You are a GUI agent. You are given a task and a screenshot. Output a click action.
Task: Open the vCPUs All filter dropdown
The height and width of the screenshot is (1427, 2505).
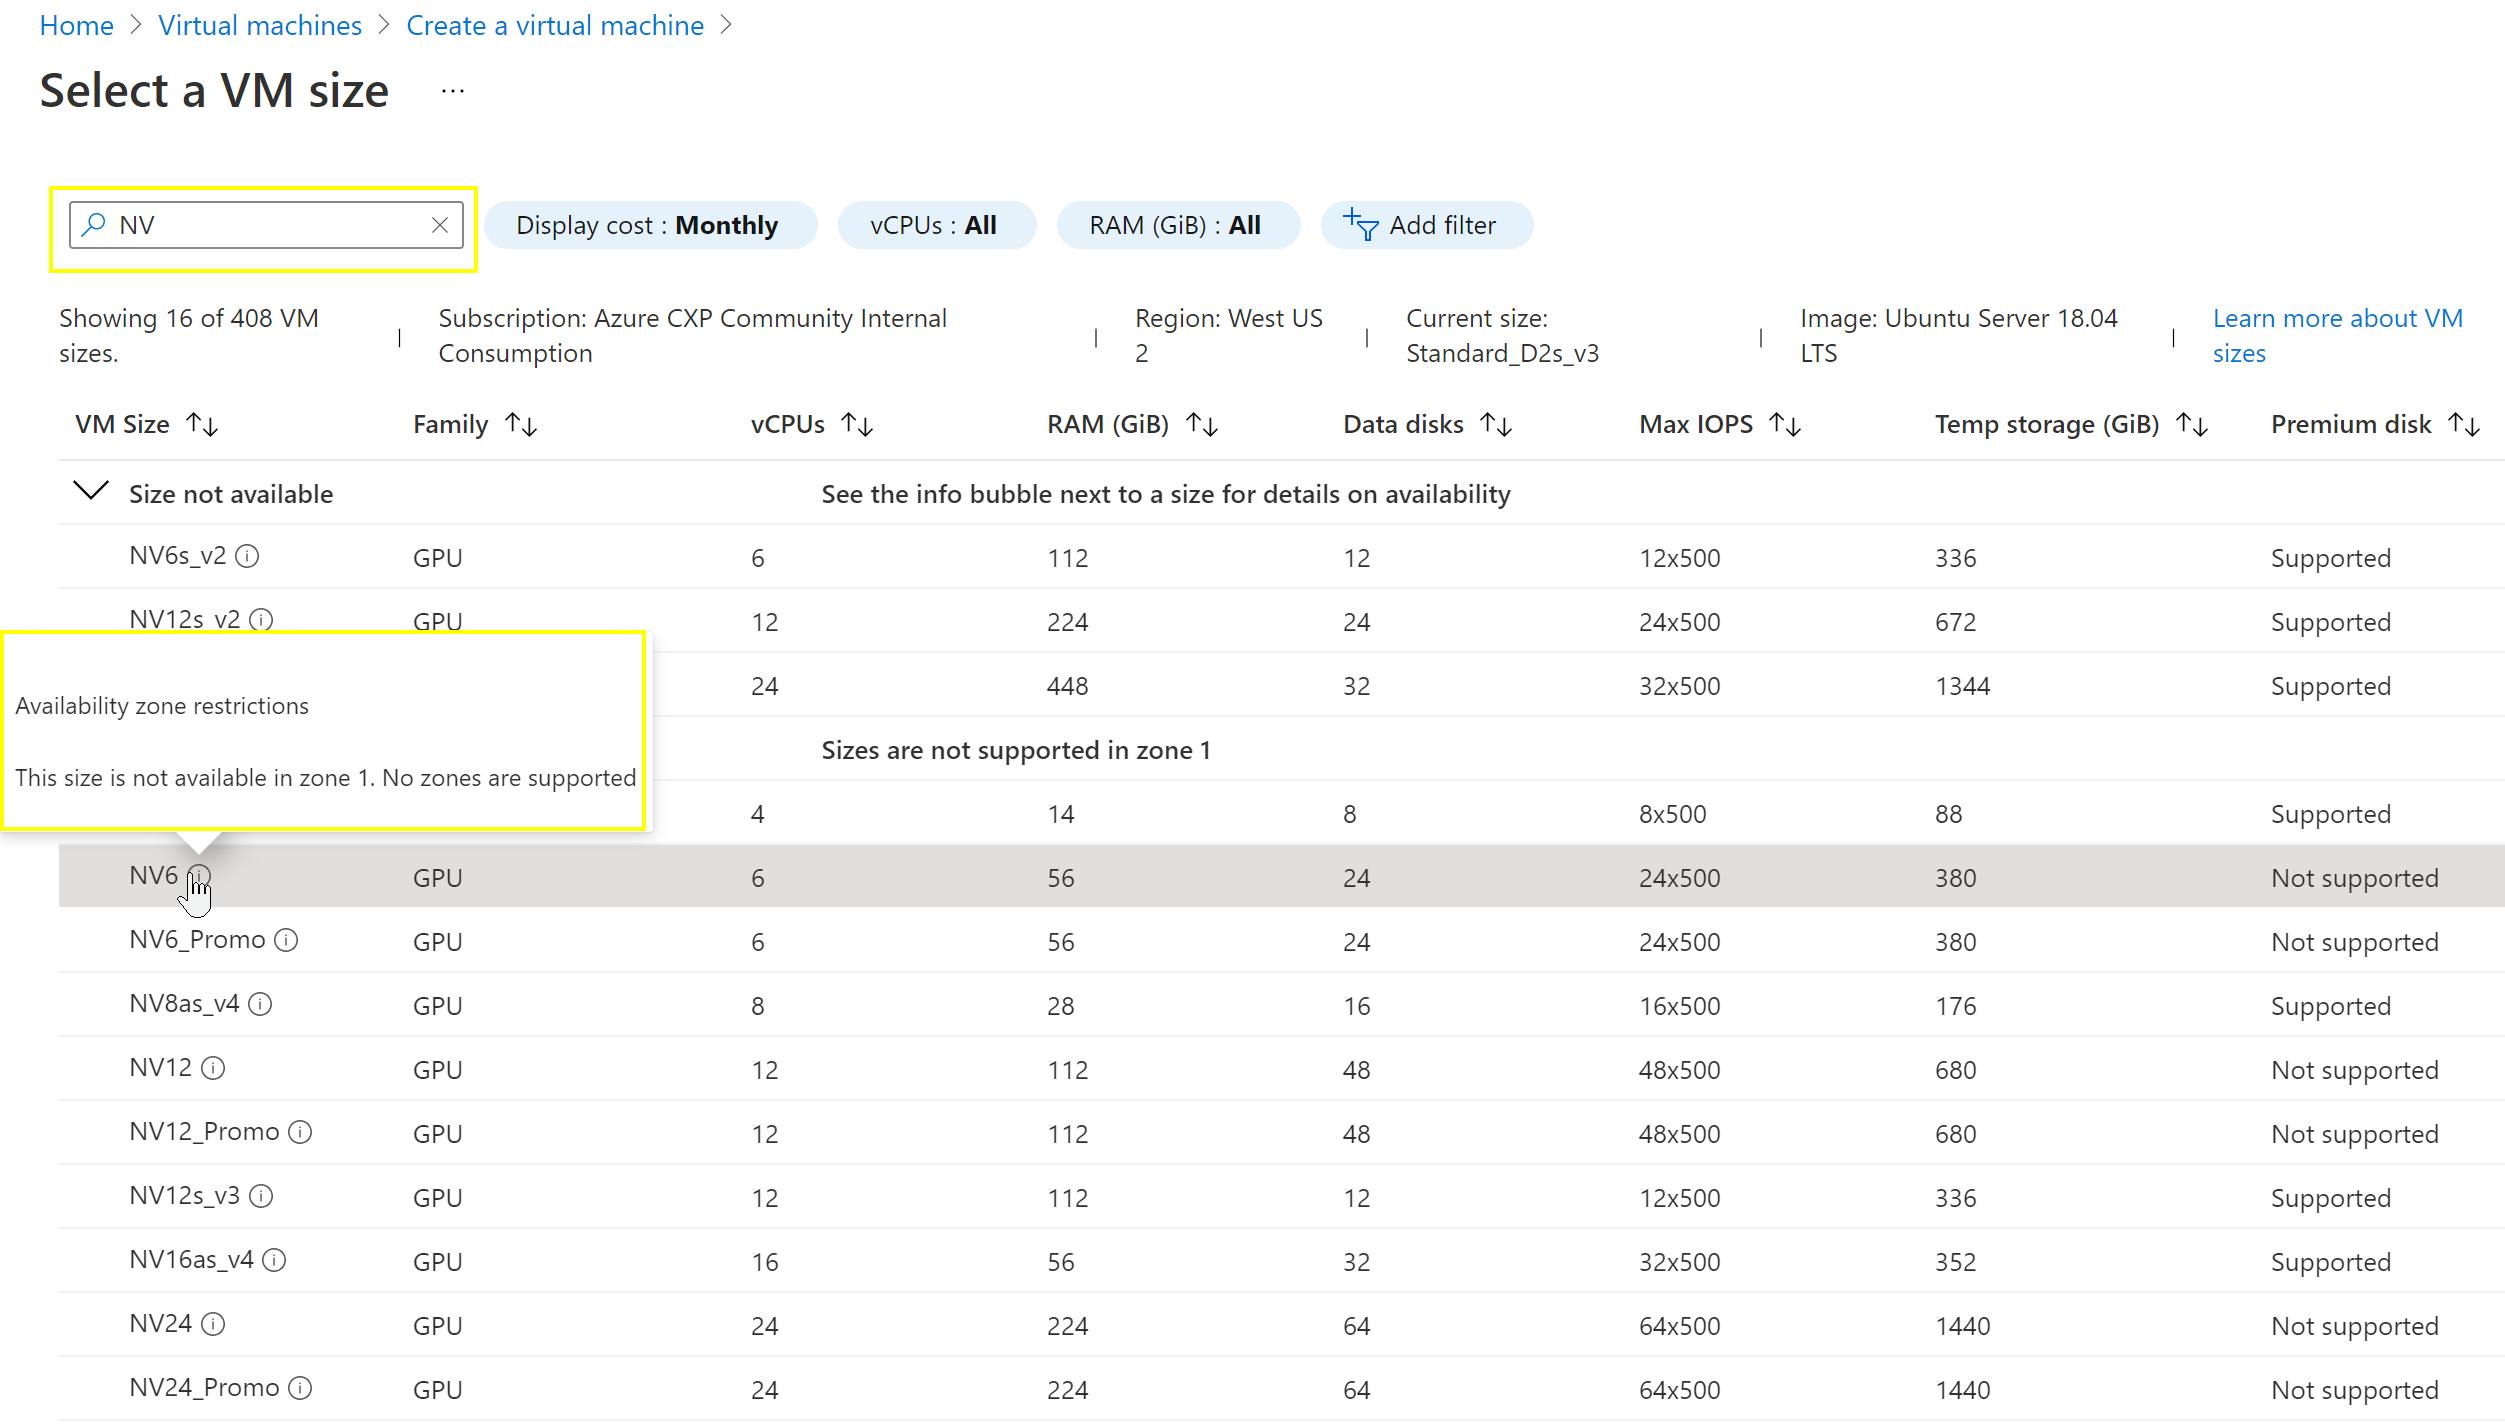937,224
